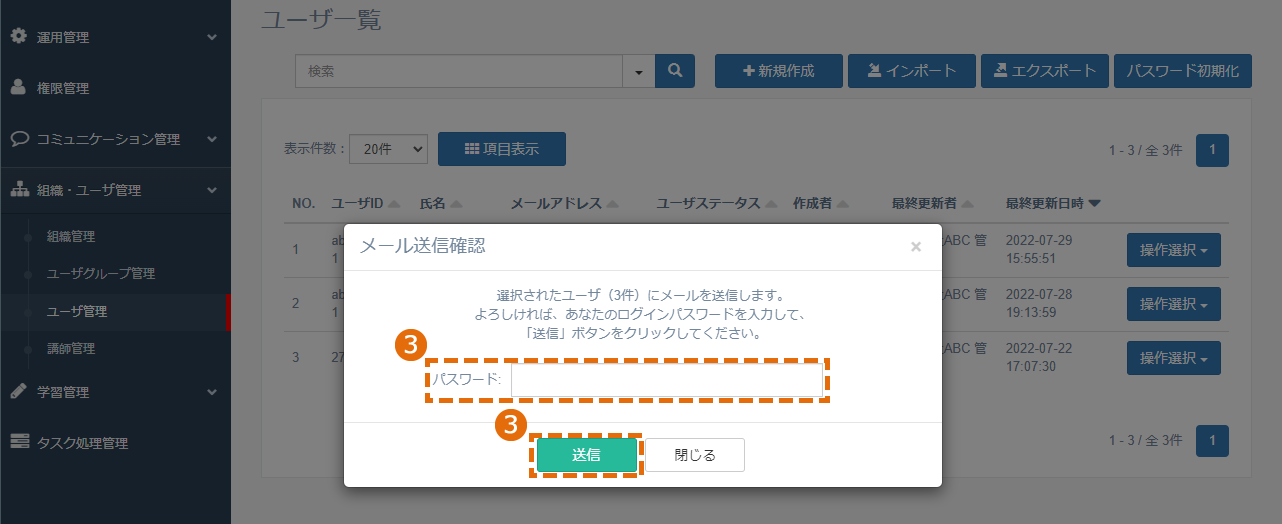
Task: Sort by 最終更新者 column
Action: click(x=932, y=203)
